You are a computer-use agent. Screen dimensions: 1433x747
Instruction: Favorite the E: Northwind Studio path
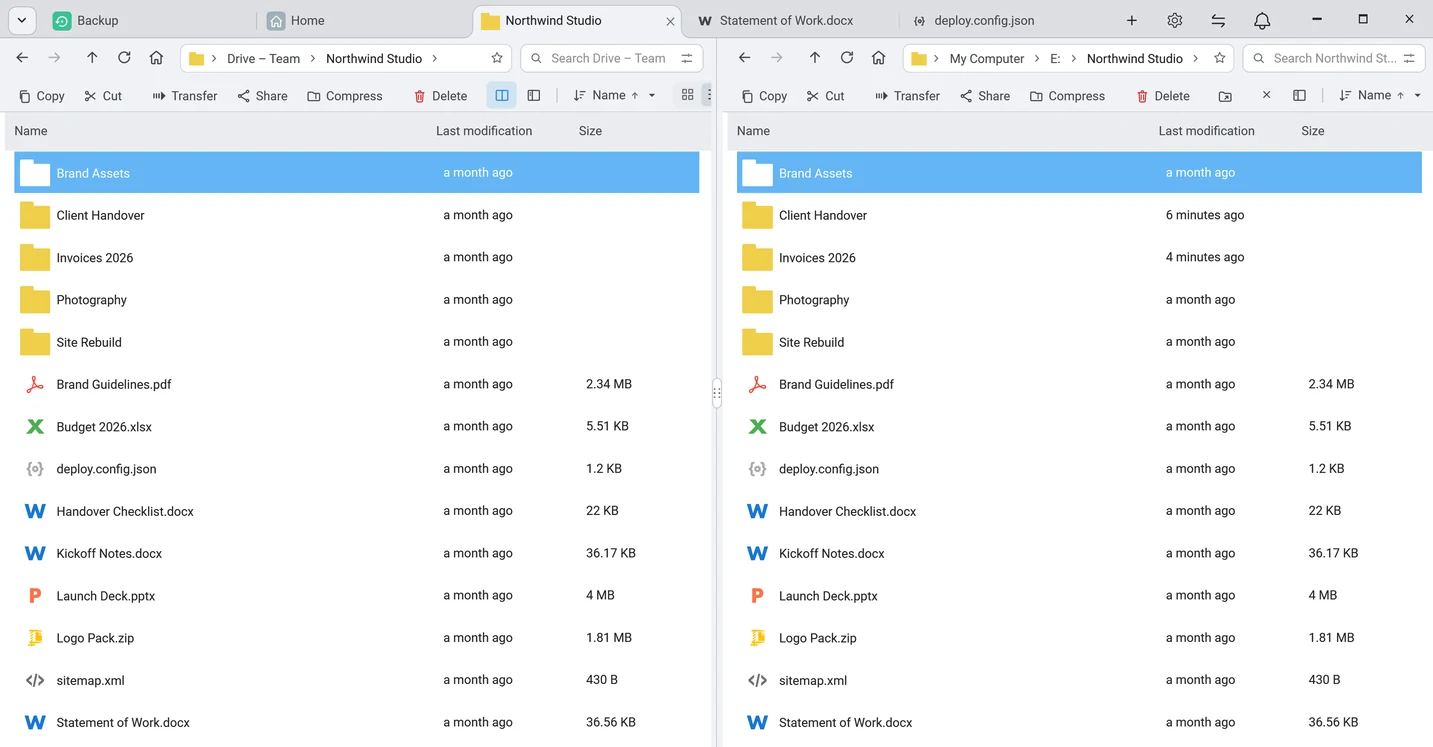(1219, 58)
